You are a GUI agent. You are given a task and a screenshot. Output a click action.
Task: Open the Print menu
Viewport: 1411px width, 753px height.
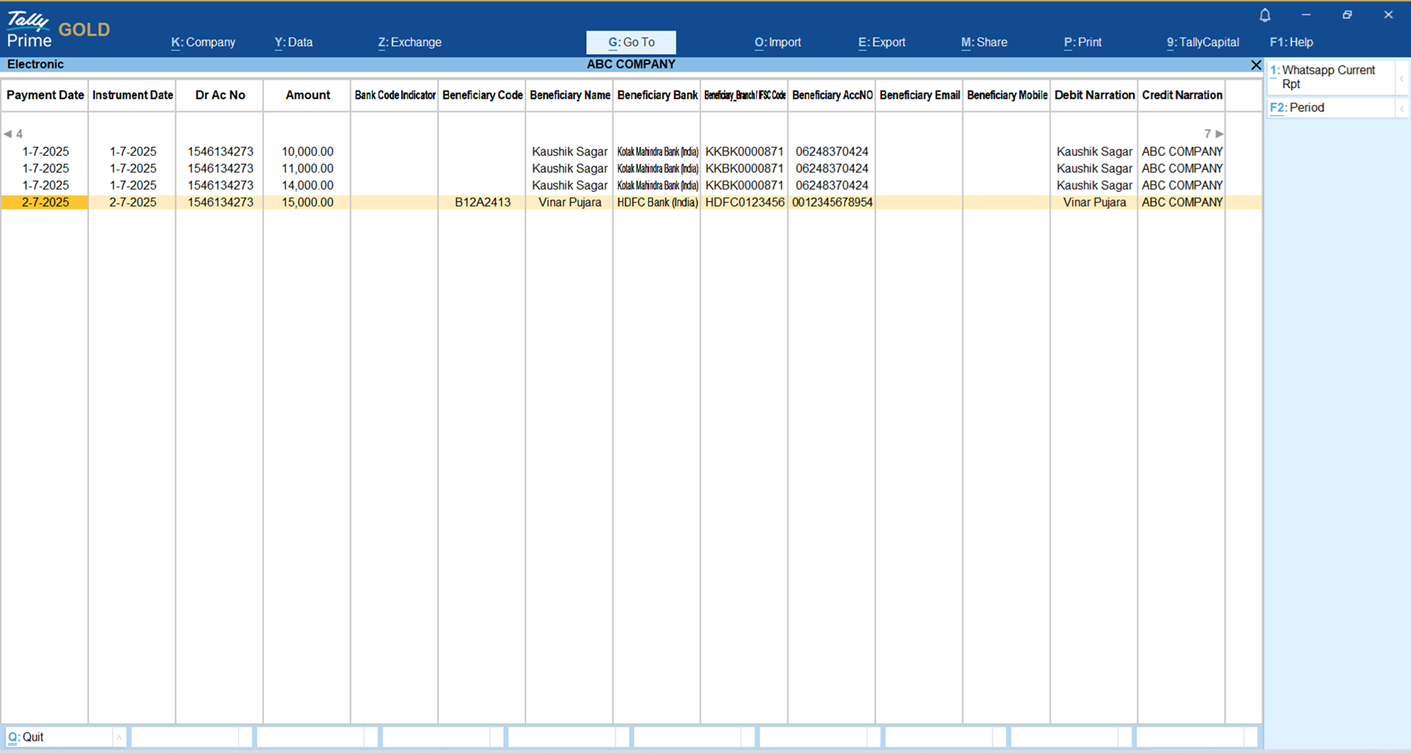pos(1083,43)
